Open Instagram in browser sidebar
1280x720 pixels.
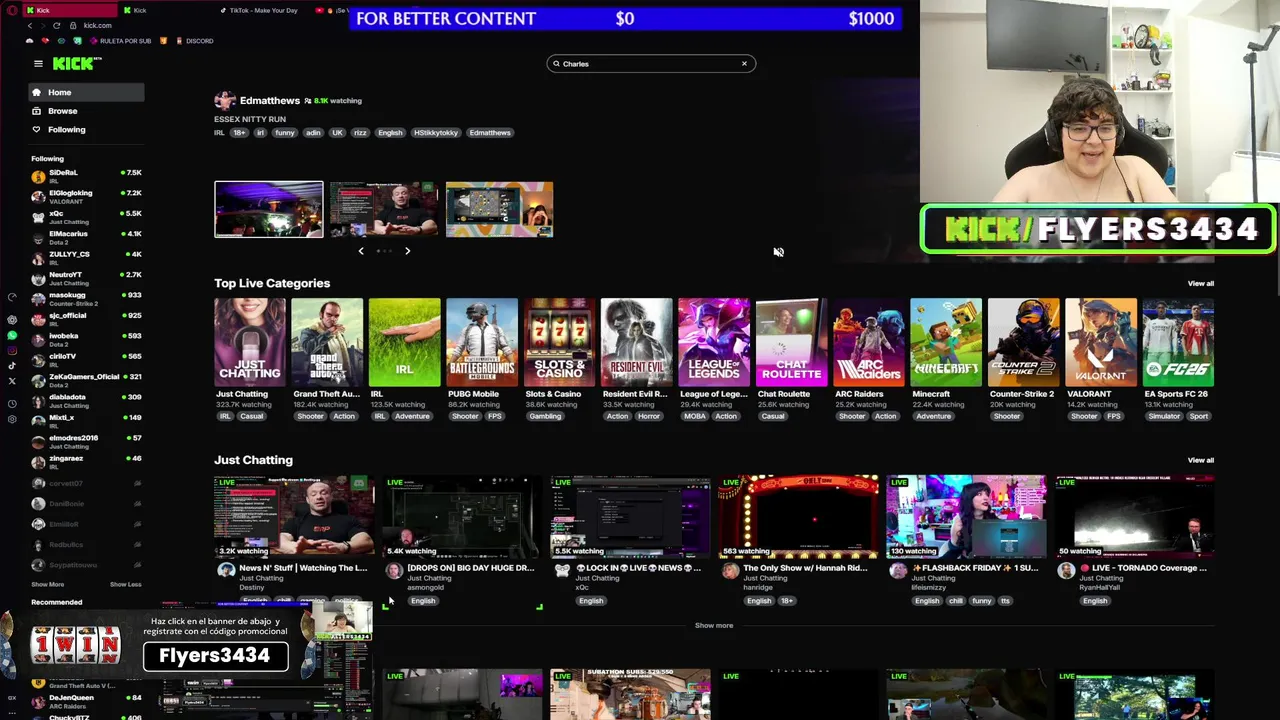click(x=12, y=350)
